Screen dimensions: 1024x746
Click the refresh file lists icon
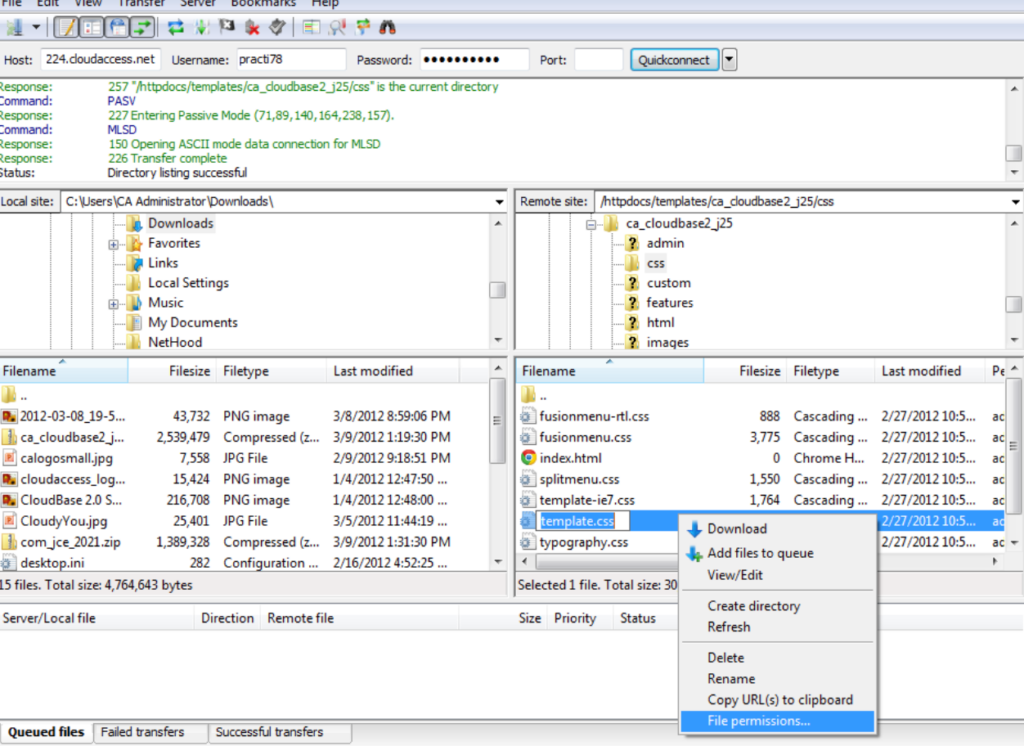pyautogui.click(x=176, y=27)
